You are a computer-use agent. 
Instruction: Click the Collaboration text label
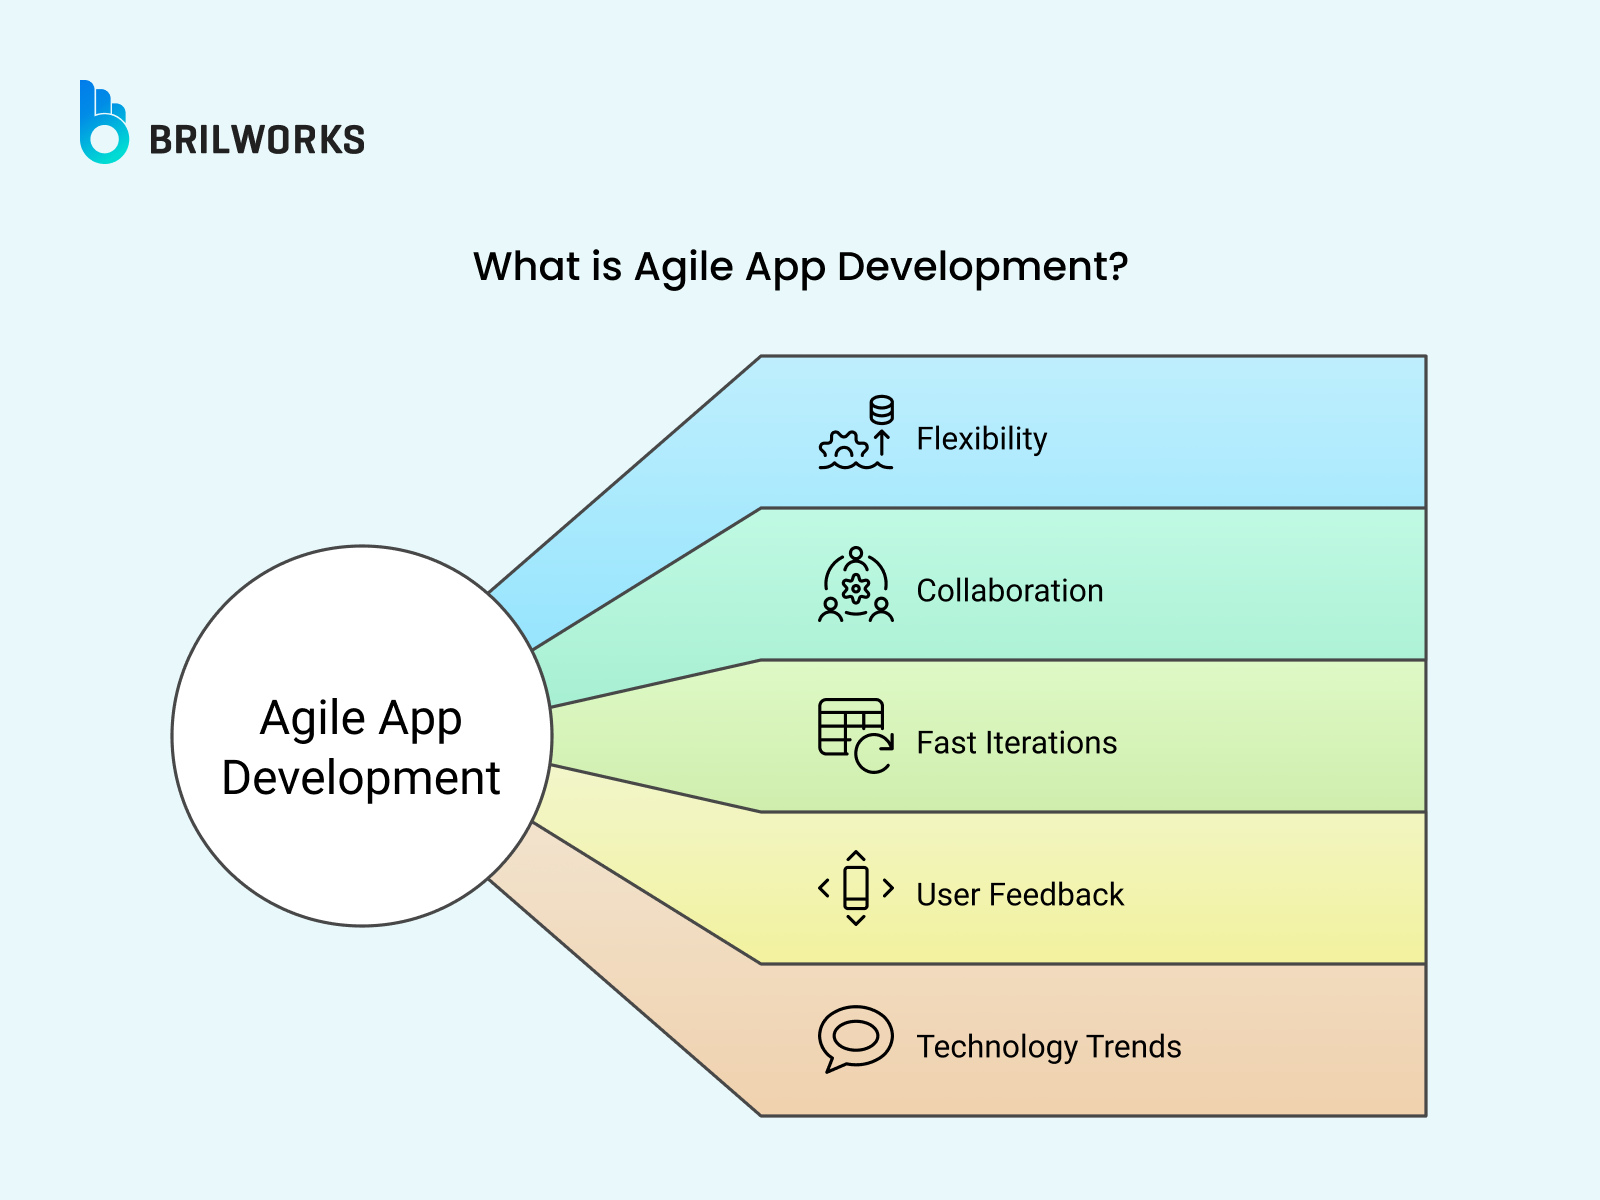(x=1010, y=590)
